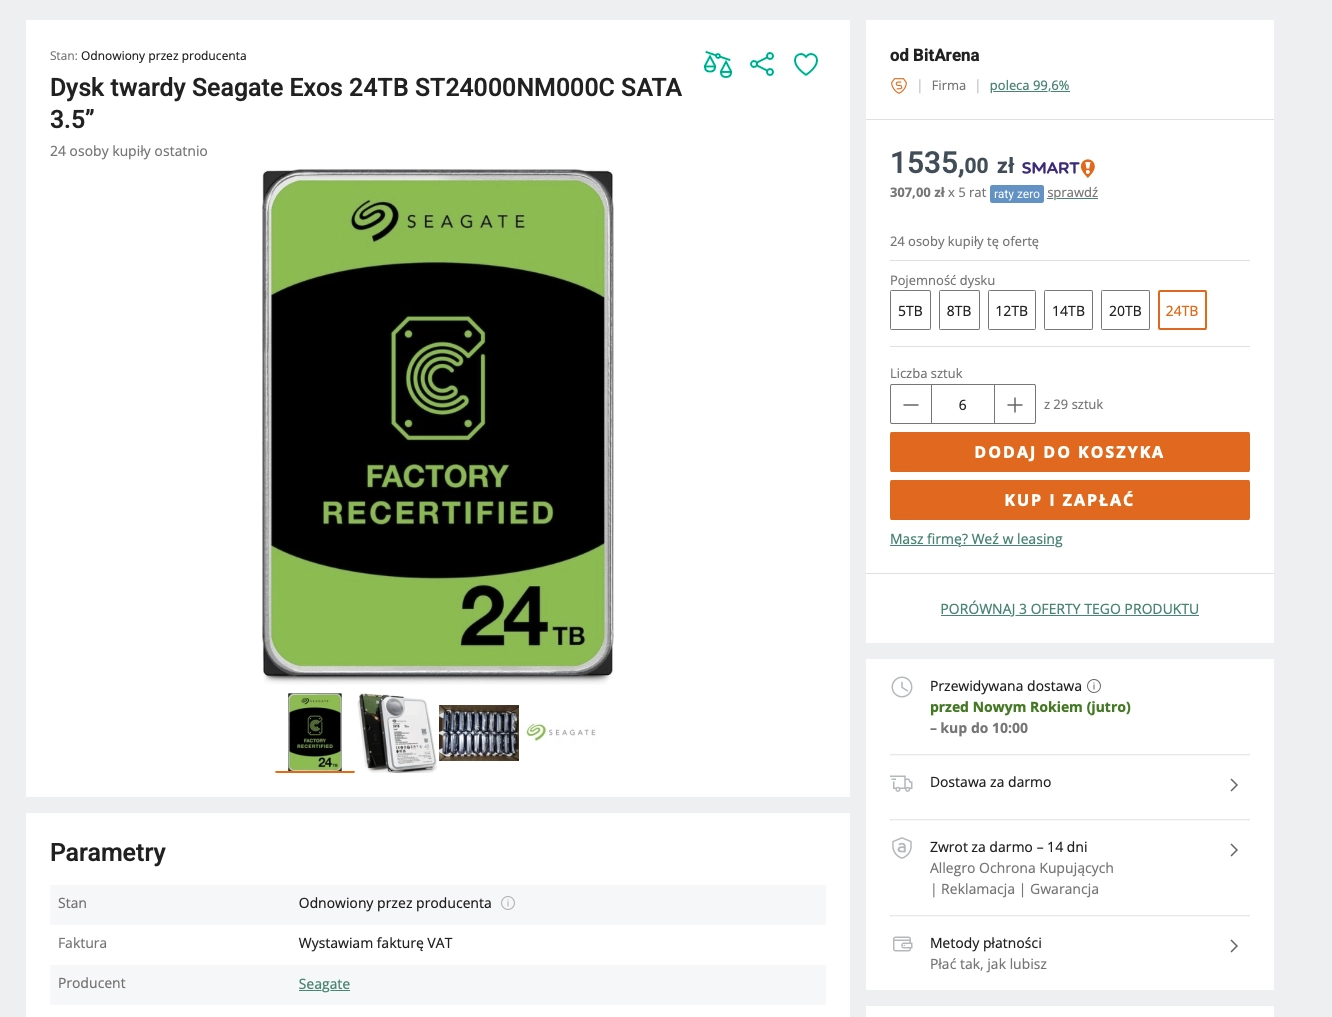Screen dimensions: 1332x1017
Task: Expand the Zwrot za darmo details
Action: click(x=1234, y=850)
